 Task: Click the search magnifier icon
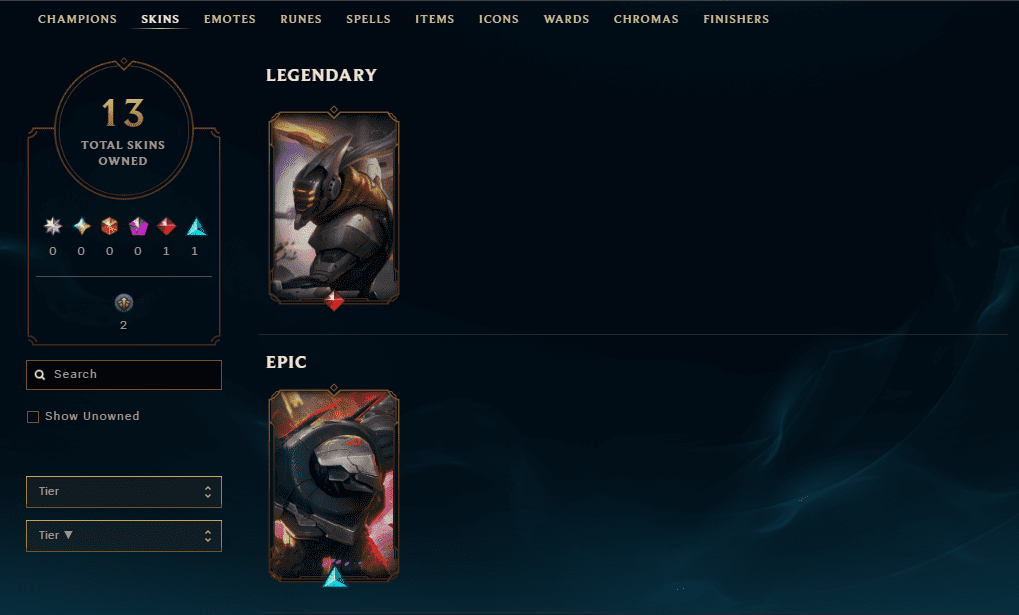tap(40, 375)
